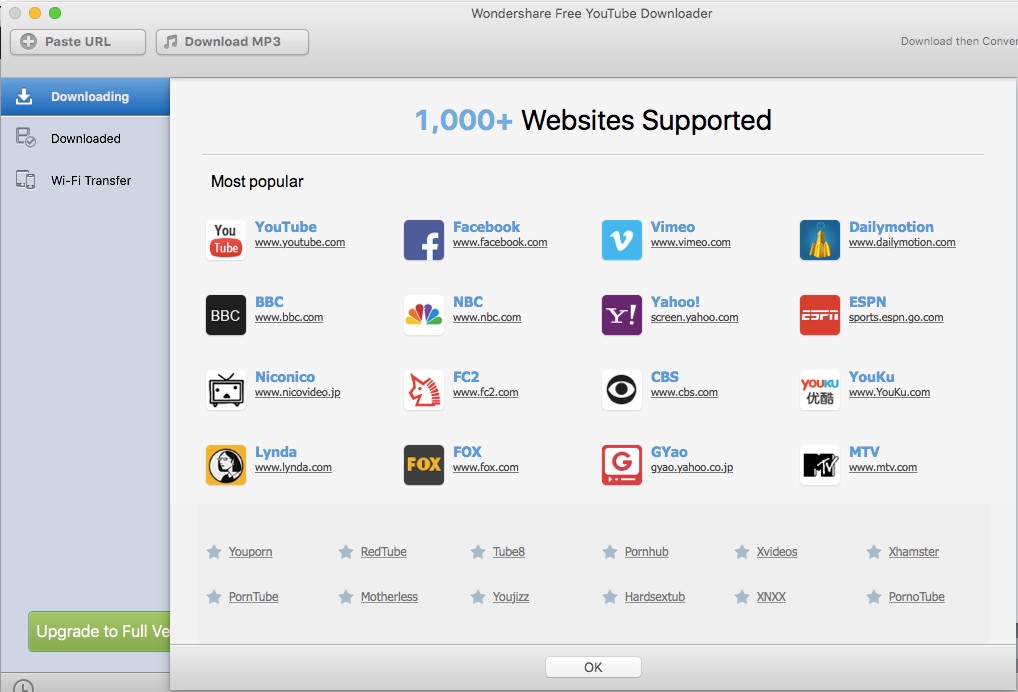Open the www.youtube.com link

(300, 242)
